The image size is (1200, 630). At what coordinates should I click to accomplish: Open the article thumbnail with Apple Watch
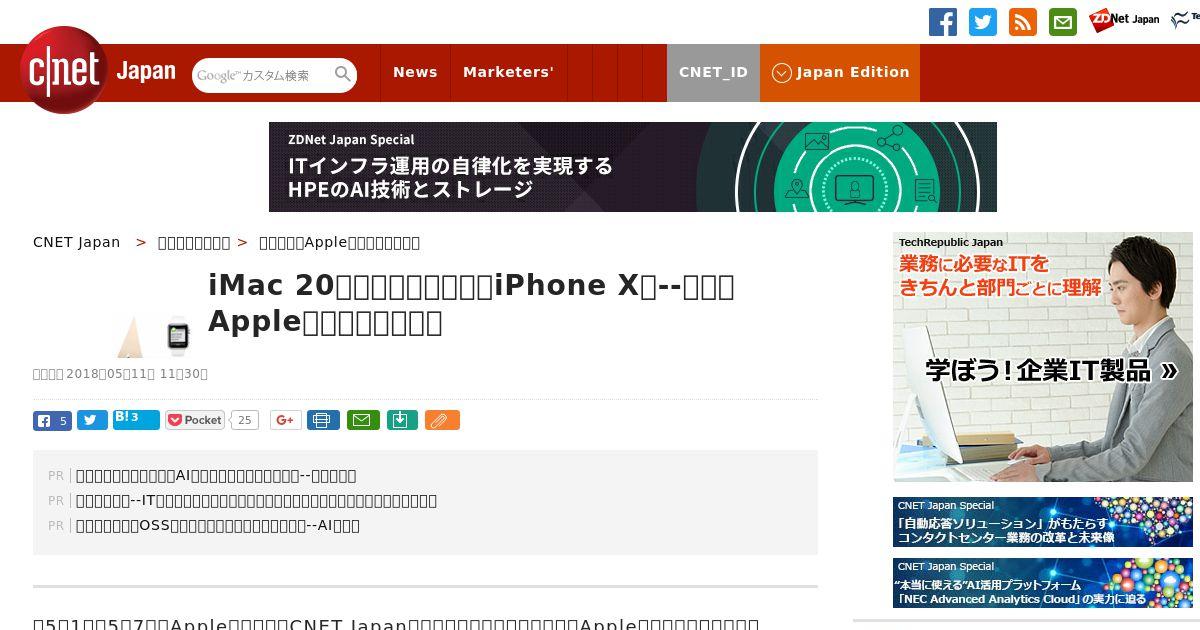pos(155,335)
